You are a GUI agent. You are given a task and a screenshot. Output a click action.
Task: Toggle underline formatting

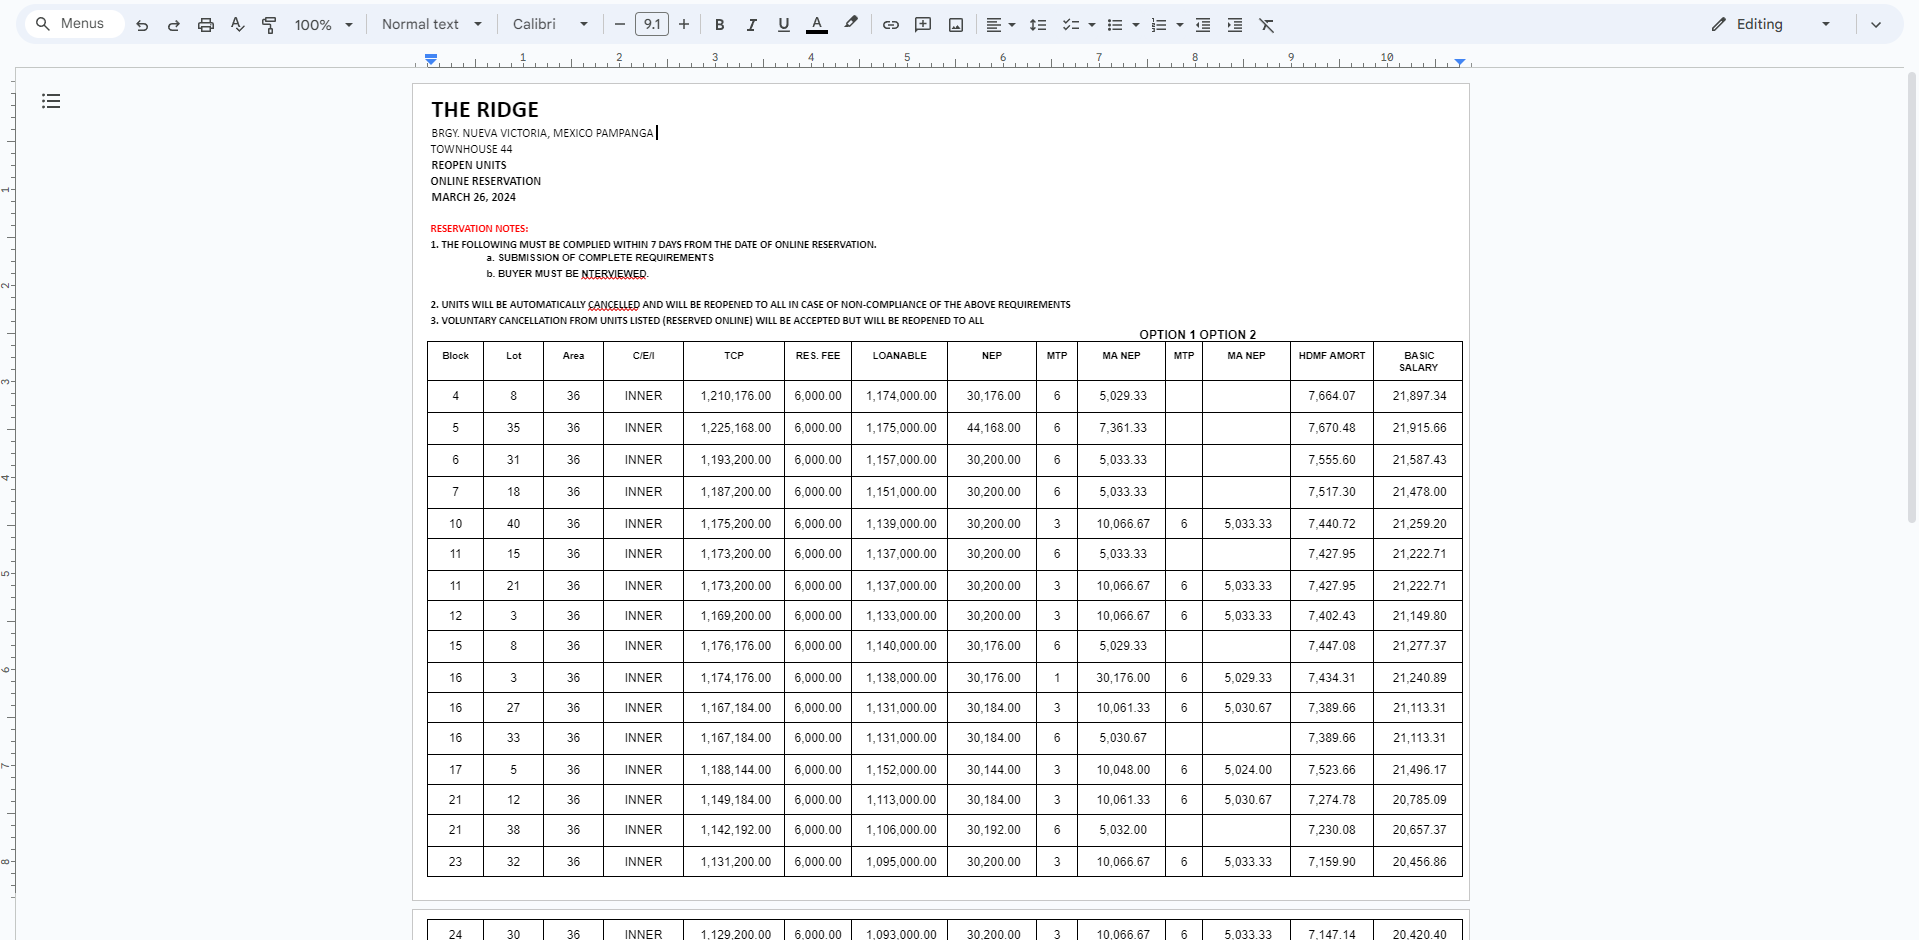(784, 25)
